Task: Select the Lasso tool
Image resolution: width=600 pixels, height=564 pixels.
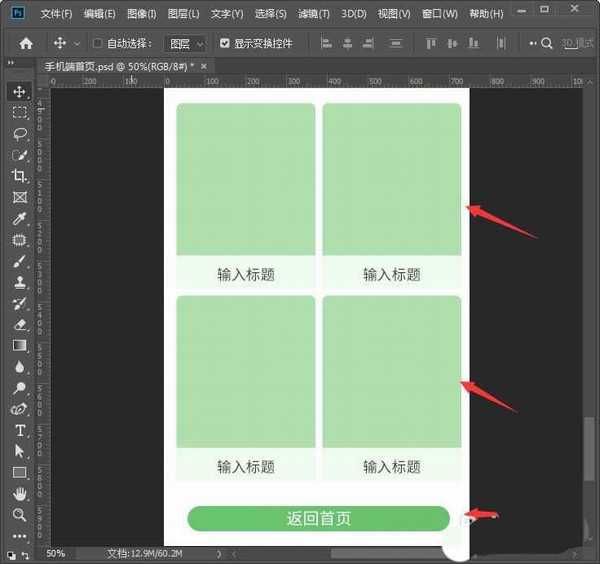Action: tap(20, 134)
